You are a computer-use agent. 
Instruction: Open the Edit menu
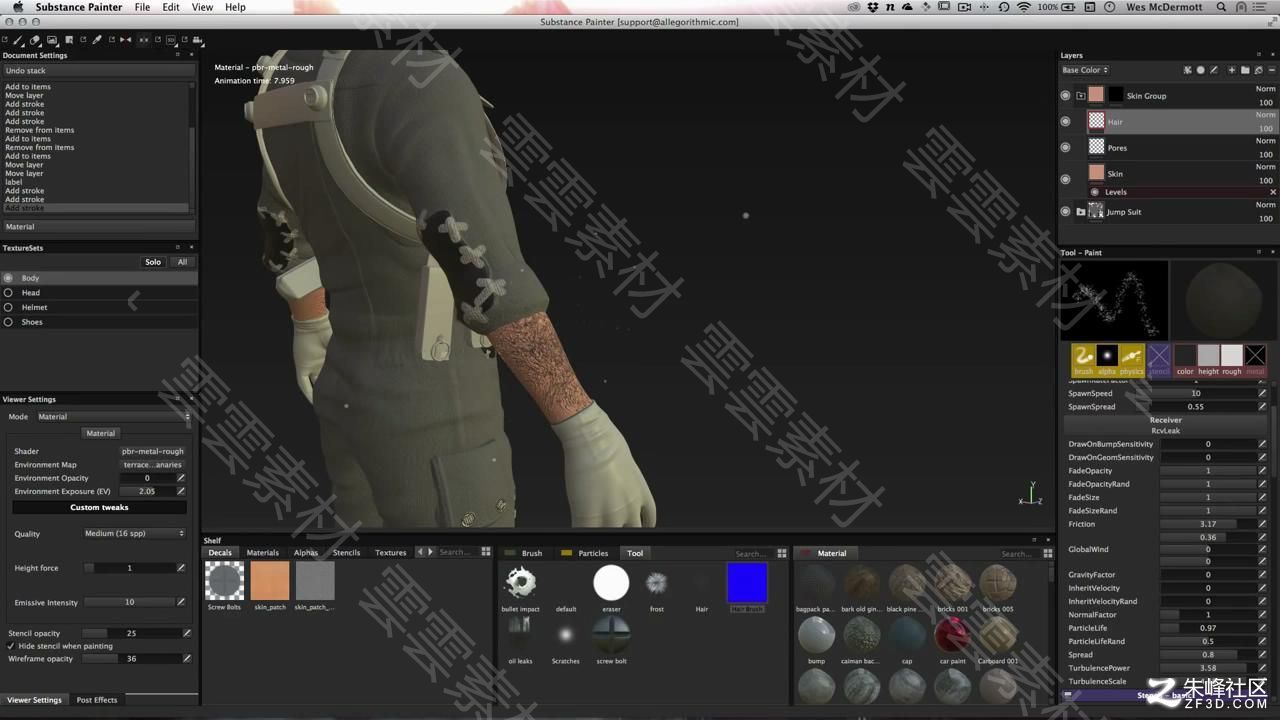tap(171, 7)
